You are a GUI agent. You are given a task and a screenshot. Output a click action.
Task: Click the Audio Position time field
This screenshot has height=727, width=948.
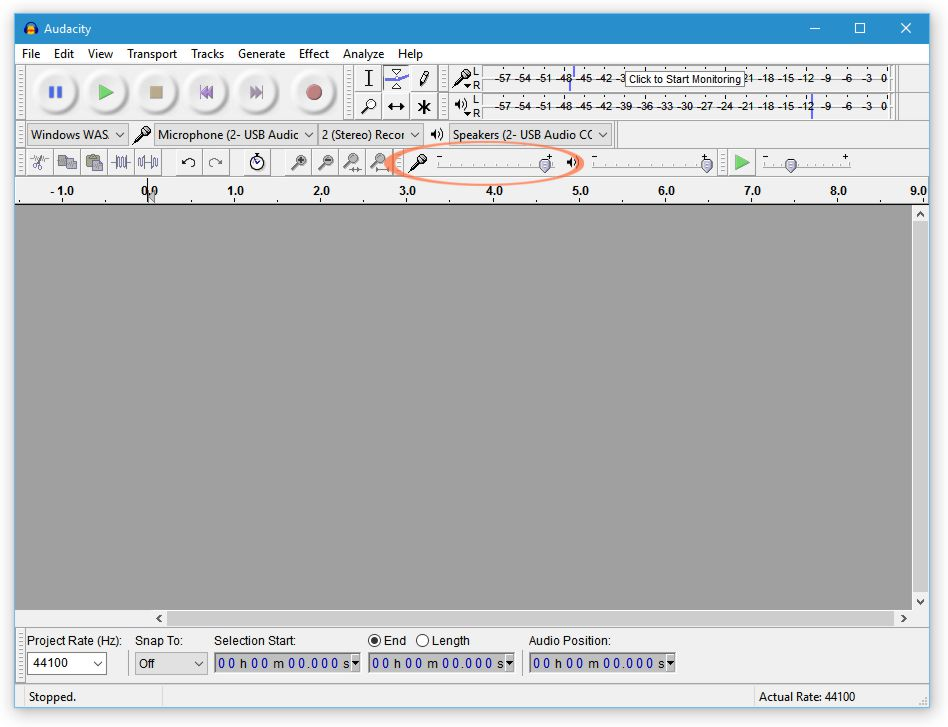point(602,663)
